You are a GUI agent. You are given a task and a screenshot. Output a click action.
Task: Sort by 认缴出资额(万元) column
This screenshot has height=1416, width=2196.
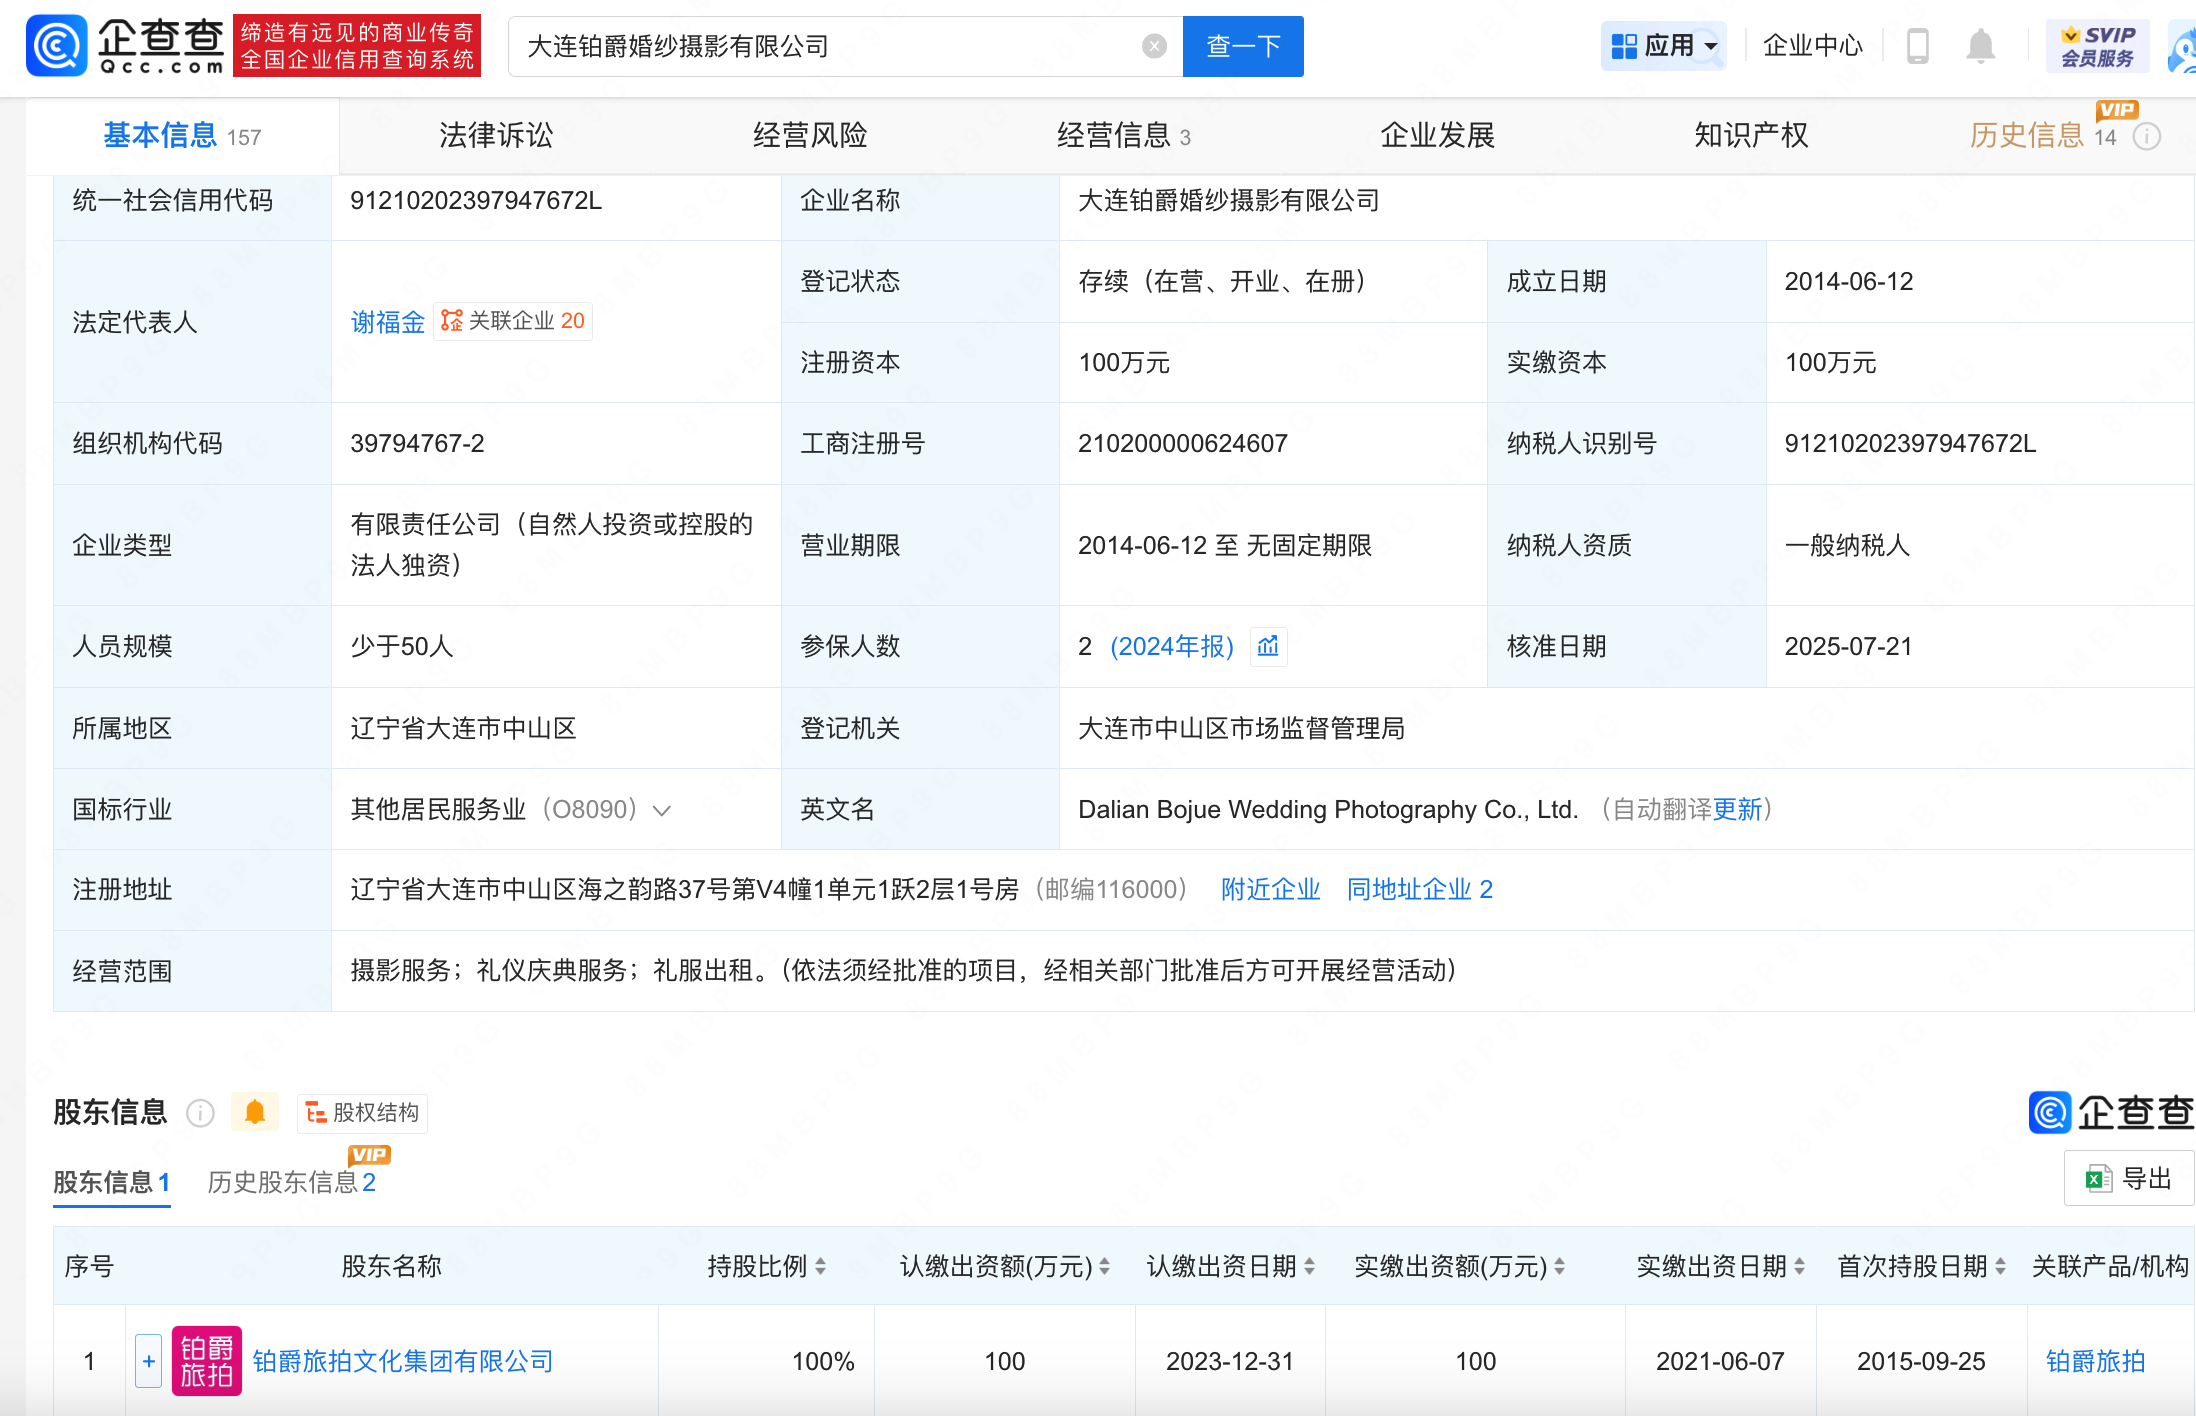tap(1105, 1267)
